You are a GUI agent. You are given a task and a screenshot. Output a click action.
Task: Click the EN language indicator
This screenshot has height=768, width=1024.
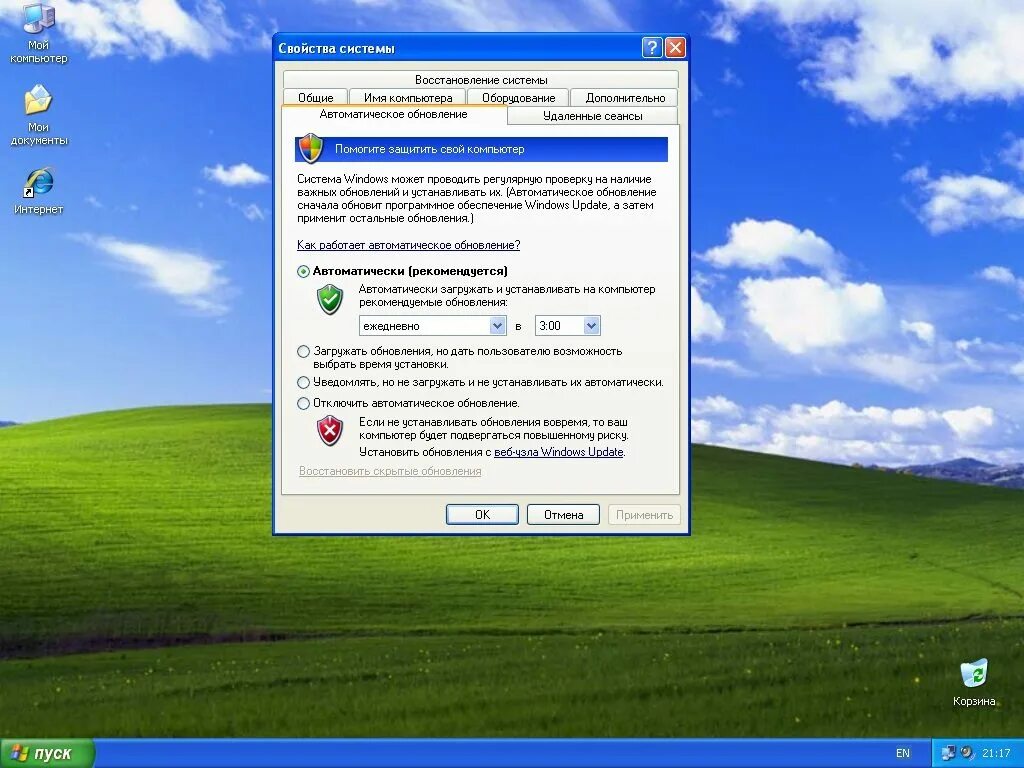coord(903,753)
